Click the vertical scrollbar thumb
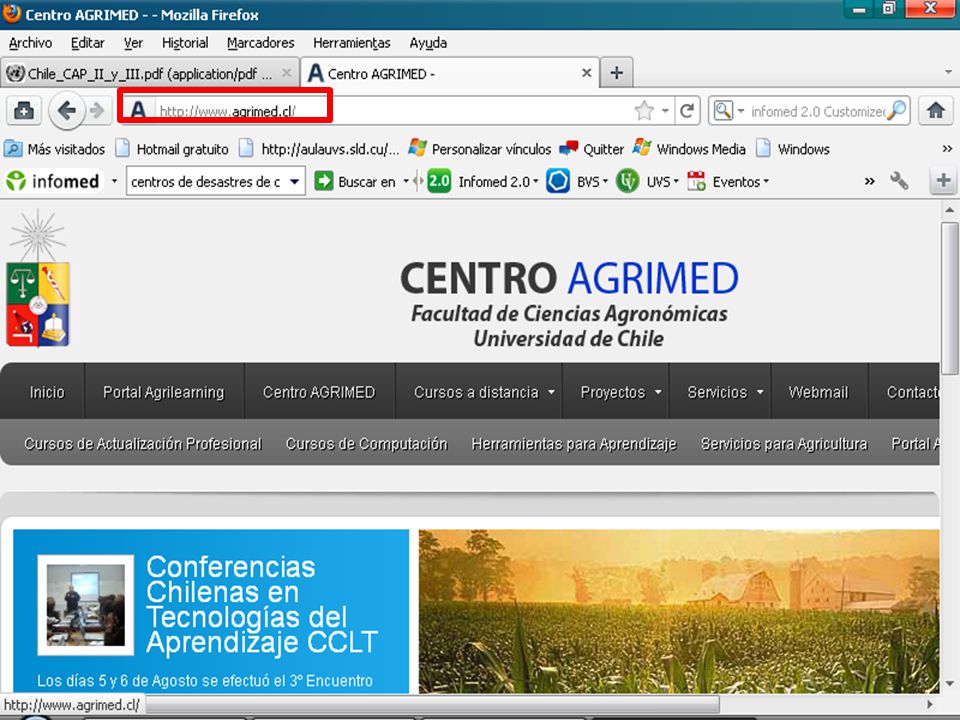Viewport: 960px width, 720px height. [950, 298]
